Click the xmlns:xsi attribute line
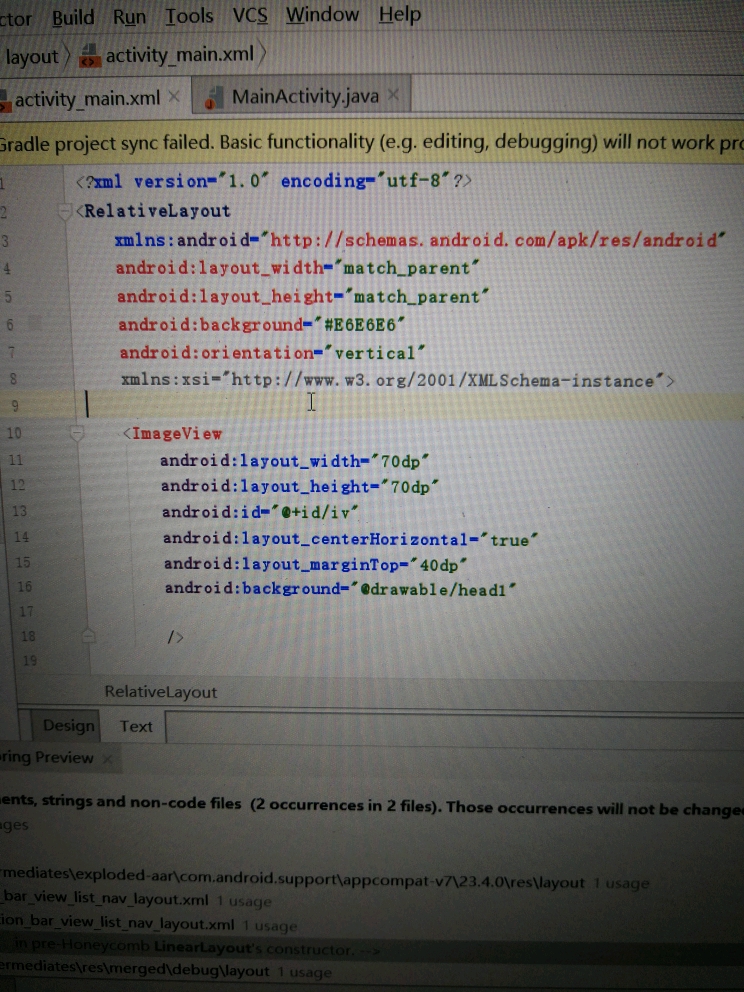 (398, 380)
